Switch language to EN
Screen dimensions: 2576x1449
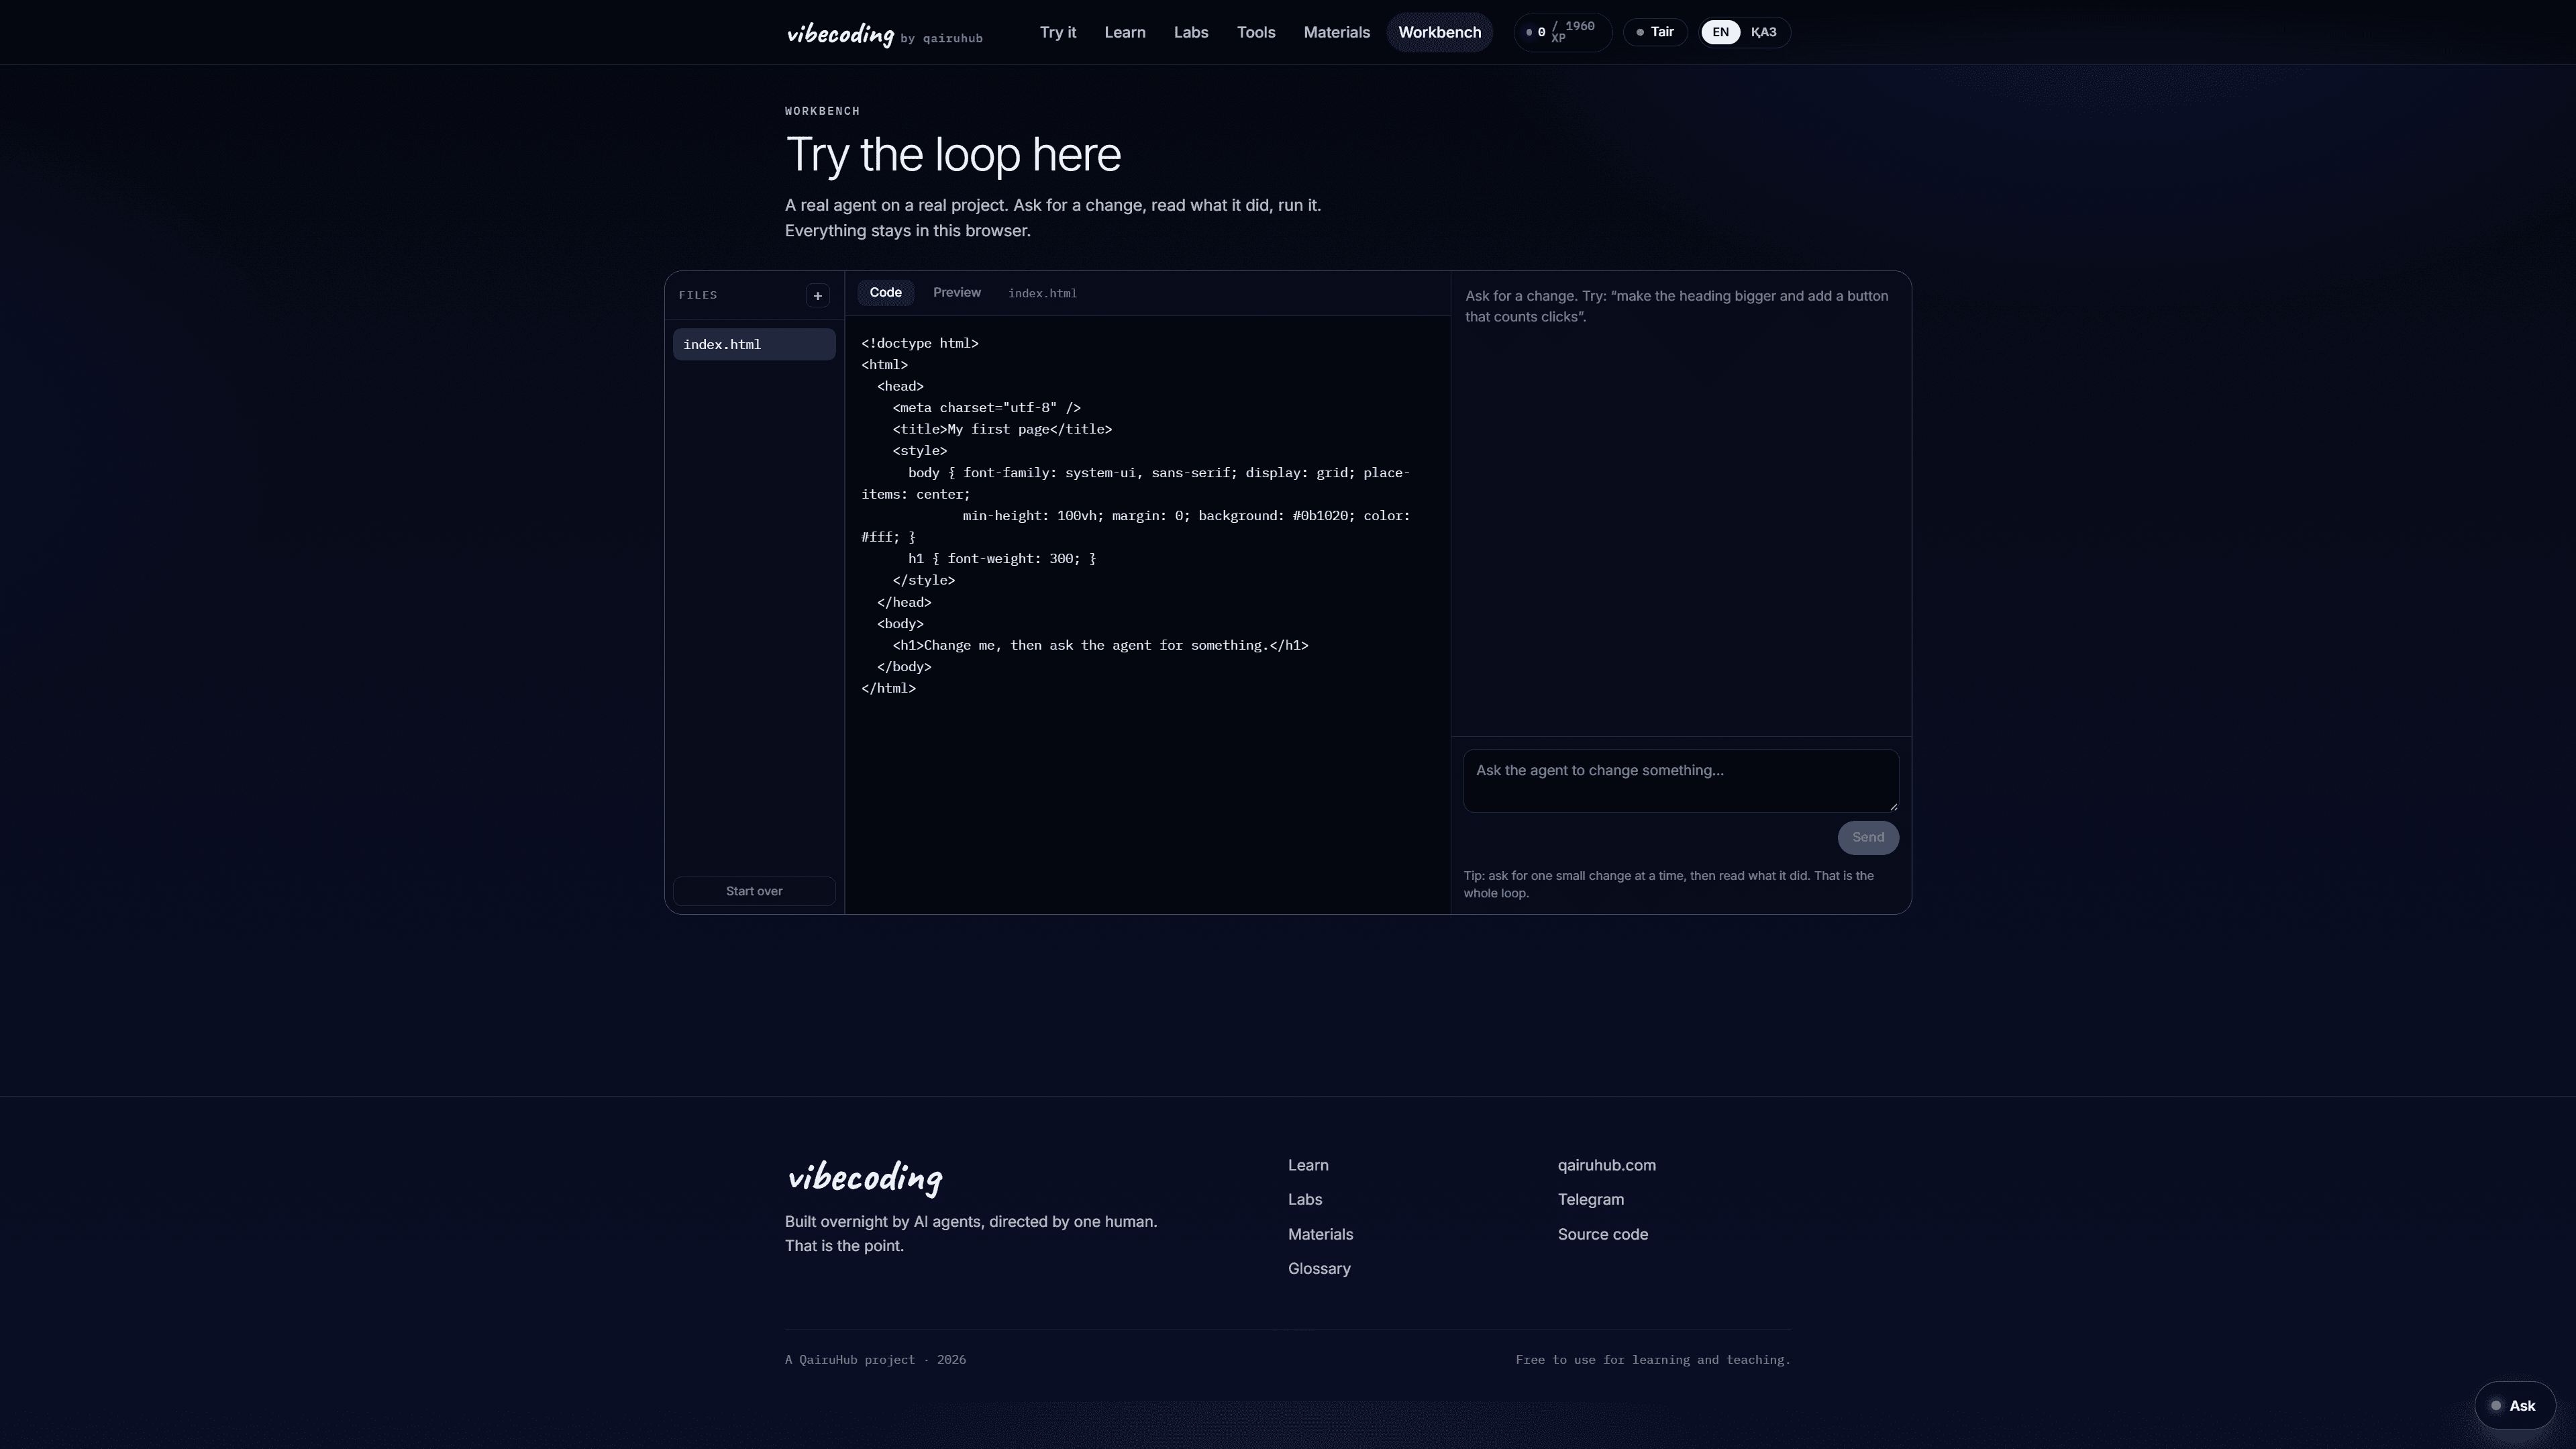(x=1720, y=32)
